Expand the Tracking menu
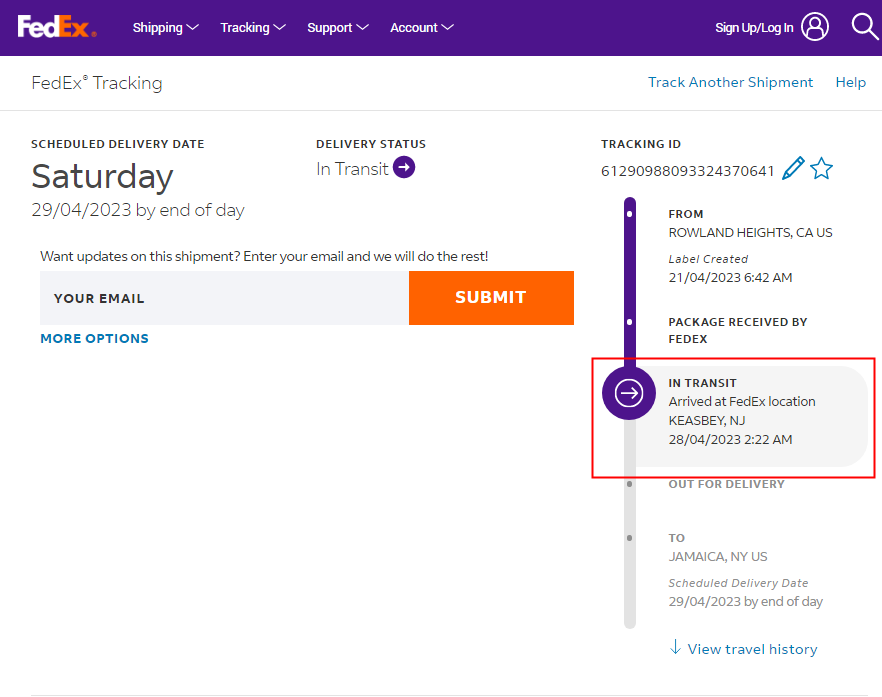882x697 pixels. point(253,28)
